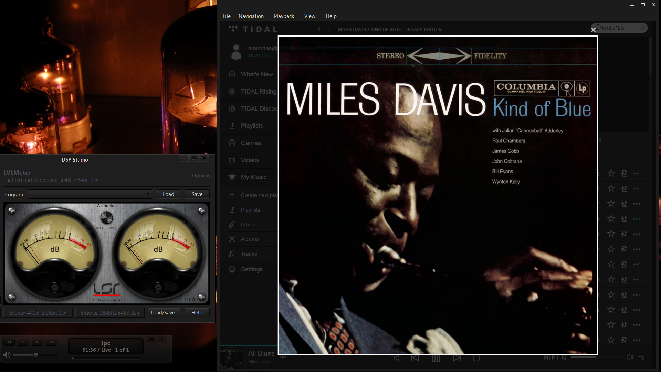Viewport: 661px width, 372px height.
Task: Open Videos in the TIDAL sidebar
Action: pos(250,160)
